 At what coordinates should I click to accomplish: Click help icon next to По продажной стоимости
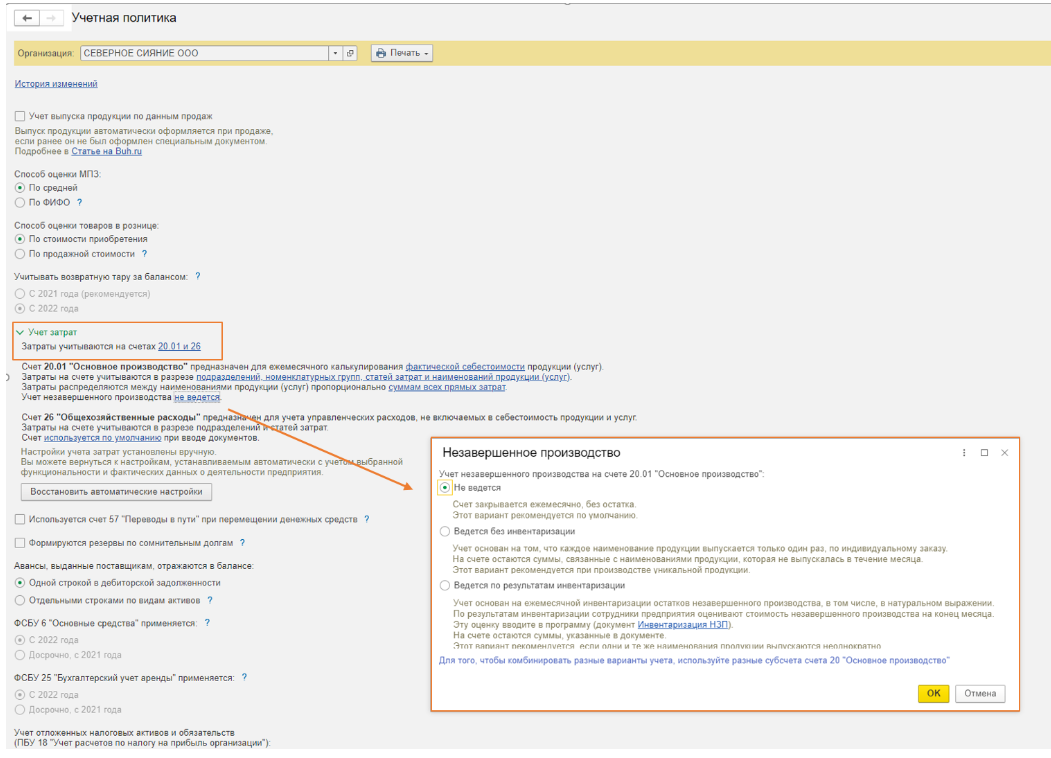pyautogui.click(x=145, y=254)
